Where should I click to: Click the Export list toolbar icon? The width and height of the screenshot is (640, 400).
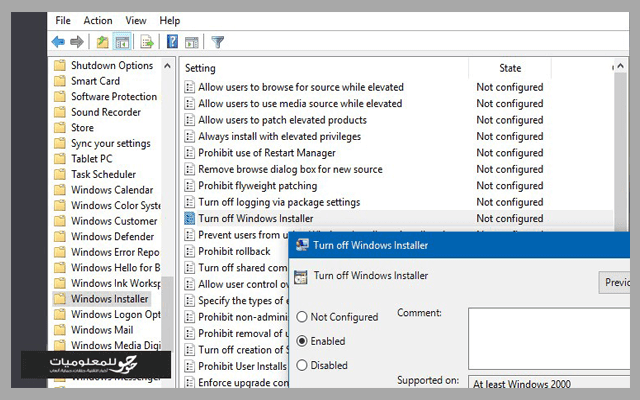(x=147, y=42)
